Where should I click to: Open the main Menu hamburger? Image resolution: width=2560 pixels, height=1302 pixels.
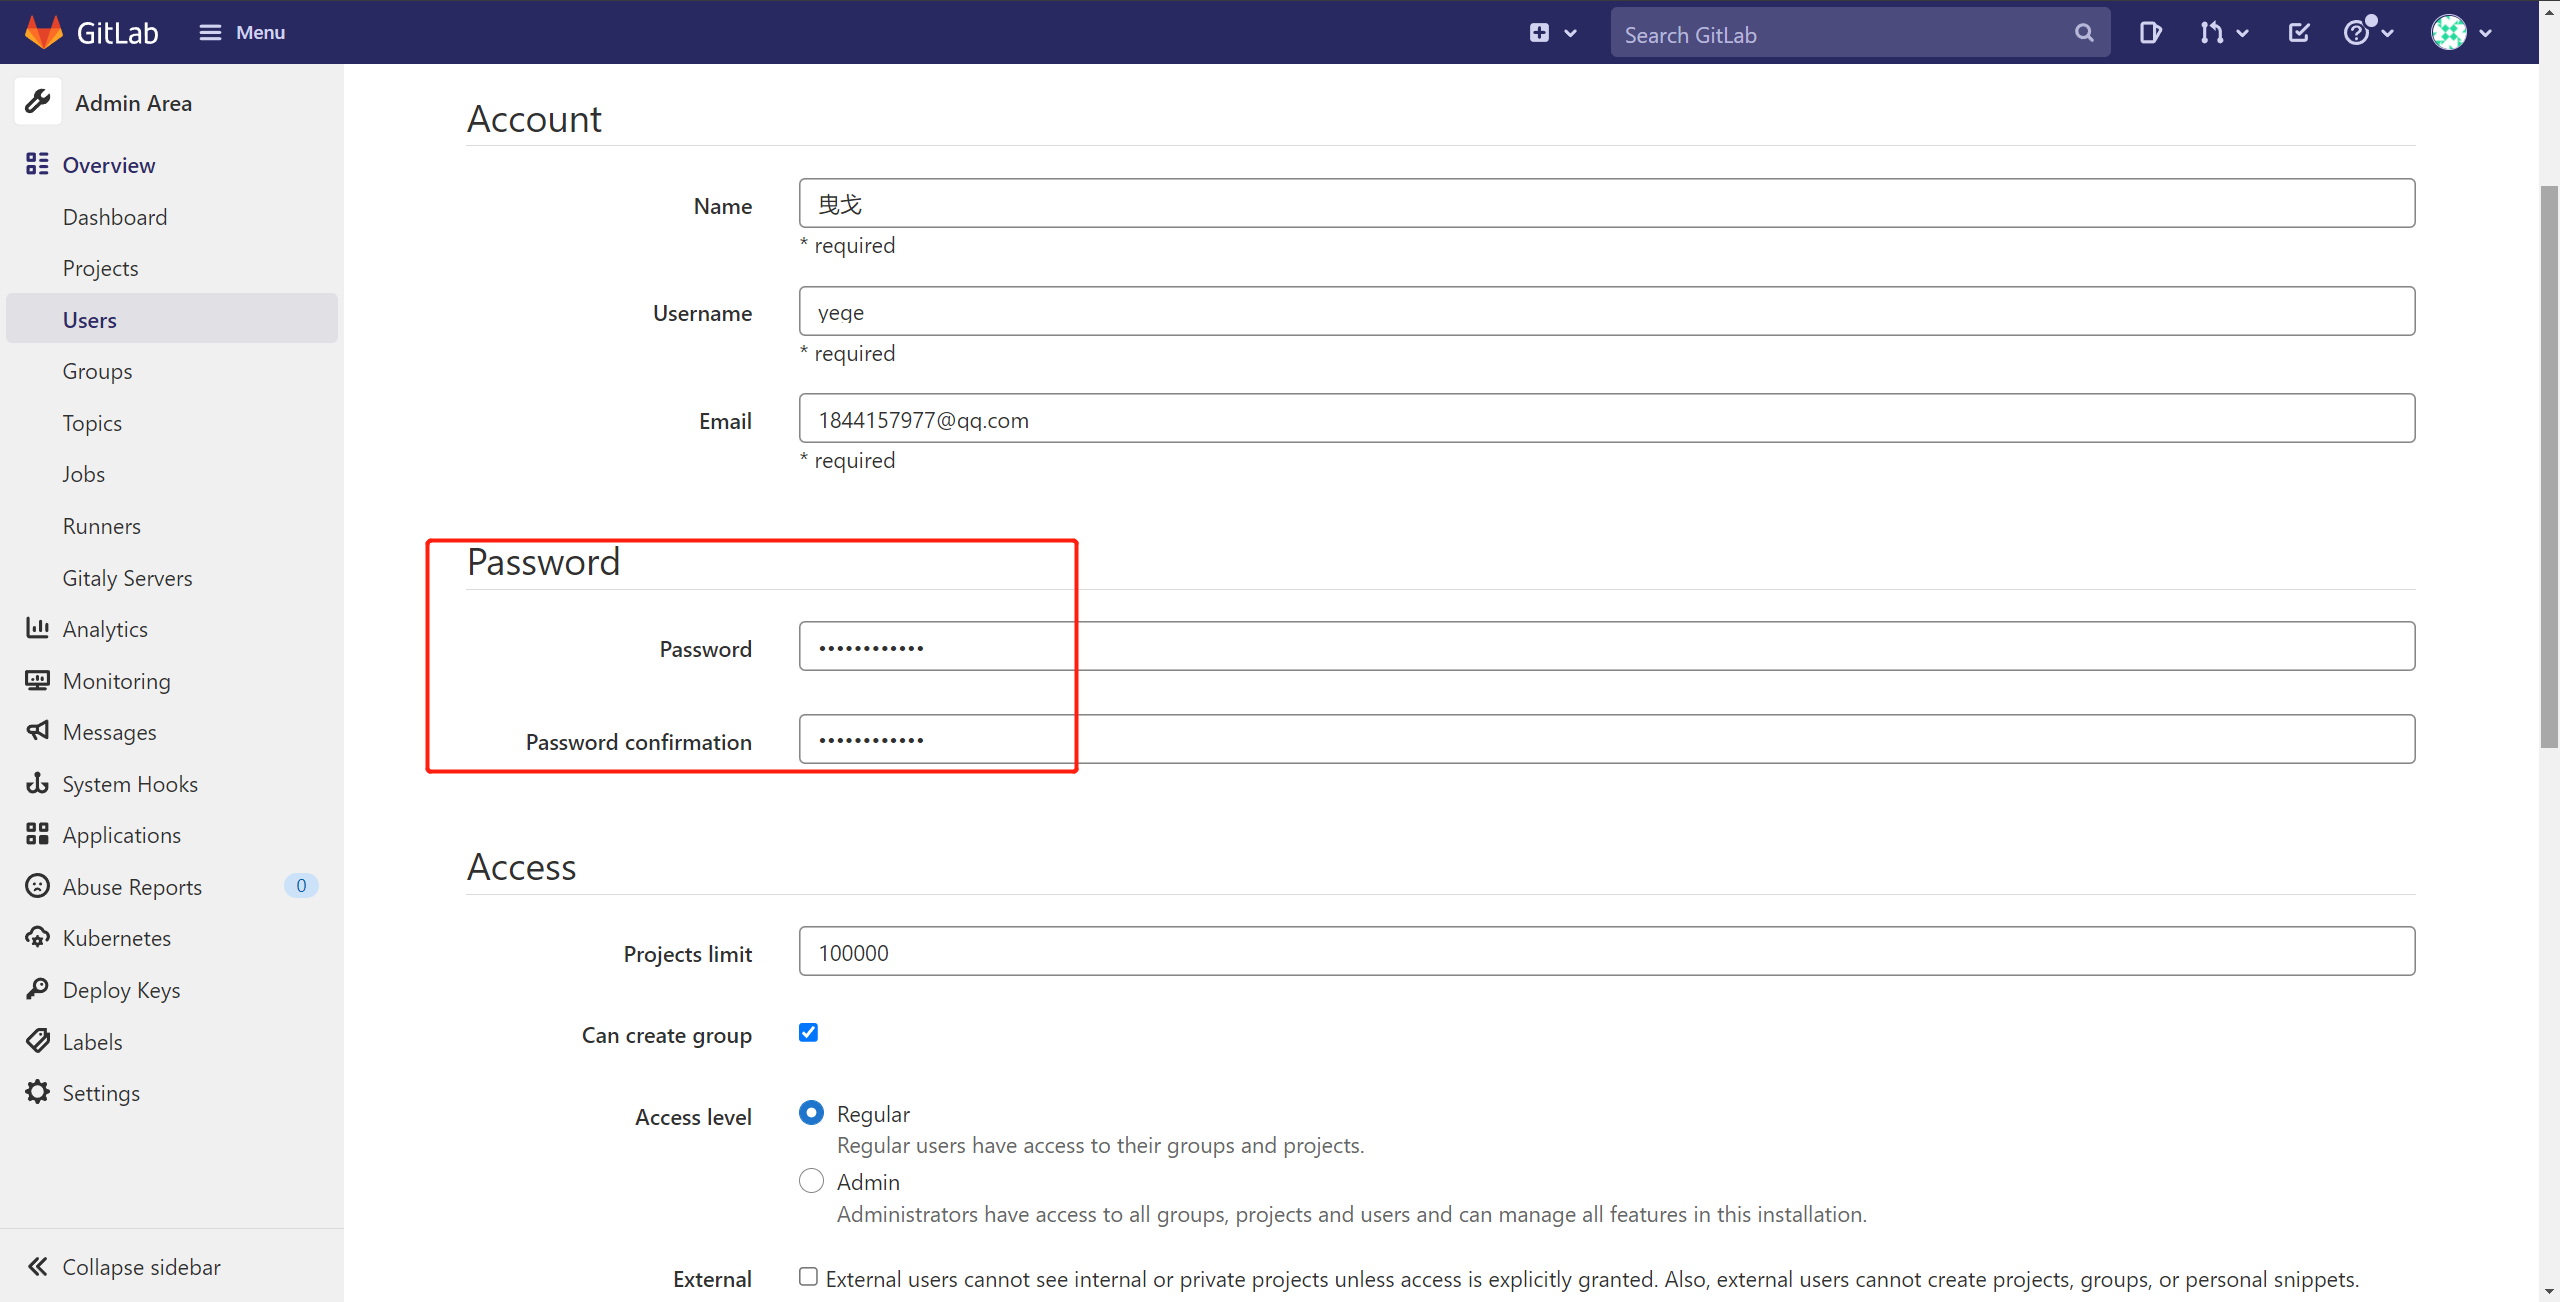[x=242, y=33]
